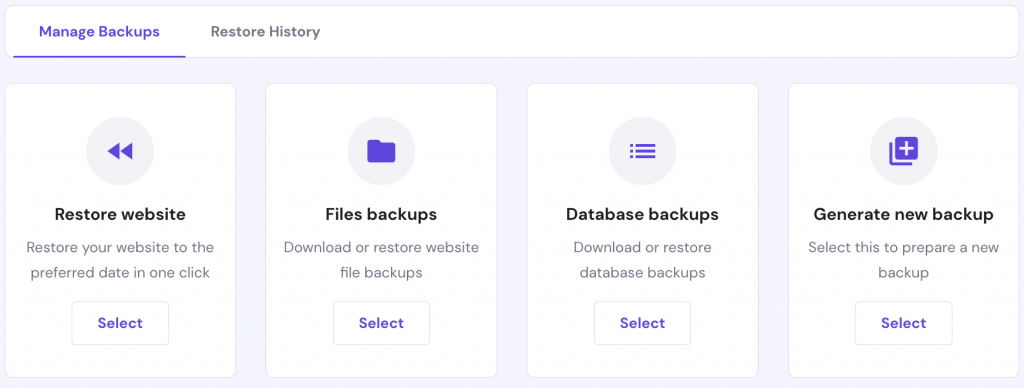Click 'Download or restore database backups' description
This screenshot has width=1024, height=388.
pos(643,260)
